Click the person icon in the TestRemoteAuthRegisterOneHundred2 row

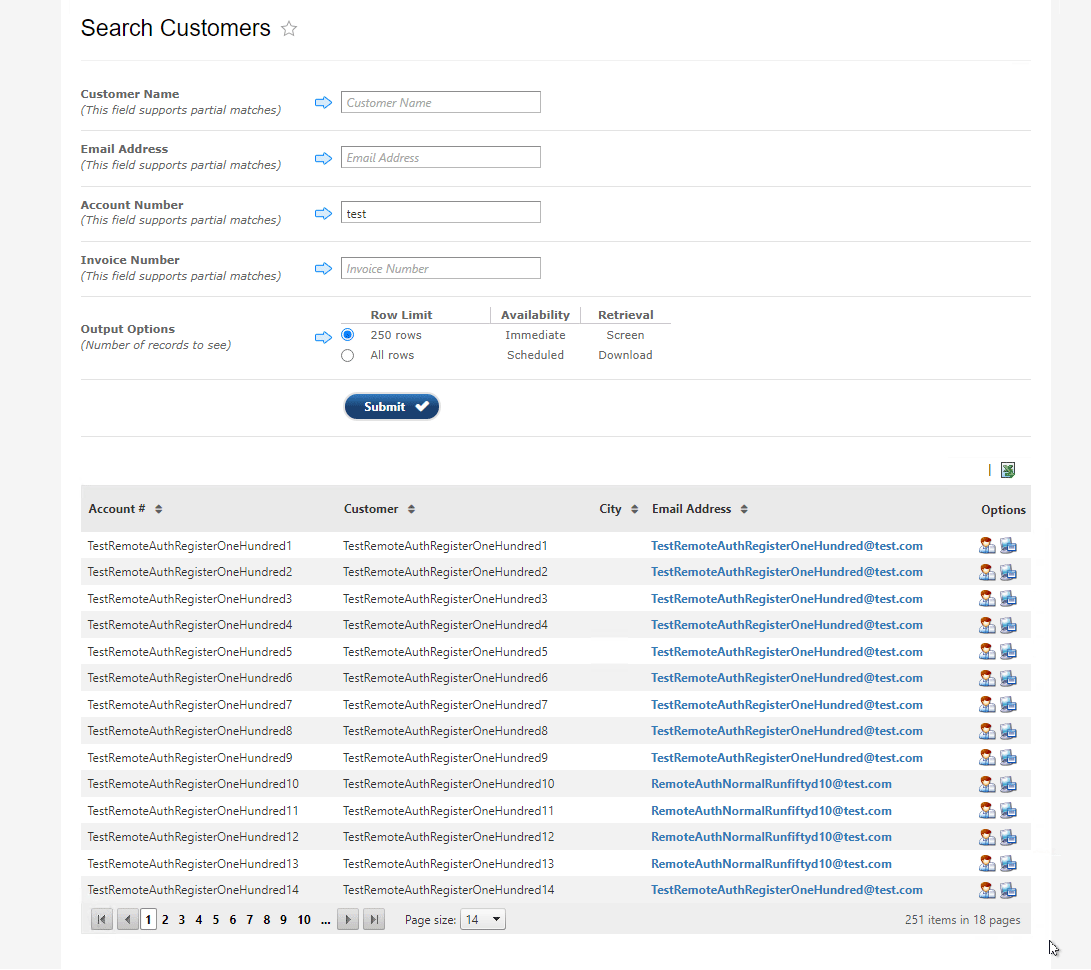[x=987, y=572]
